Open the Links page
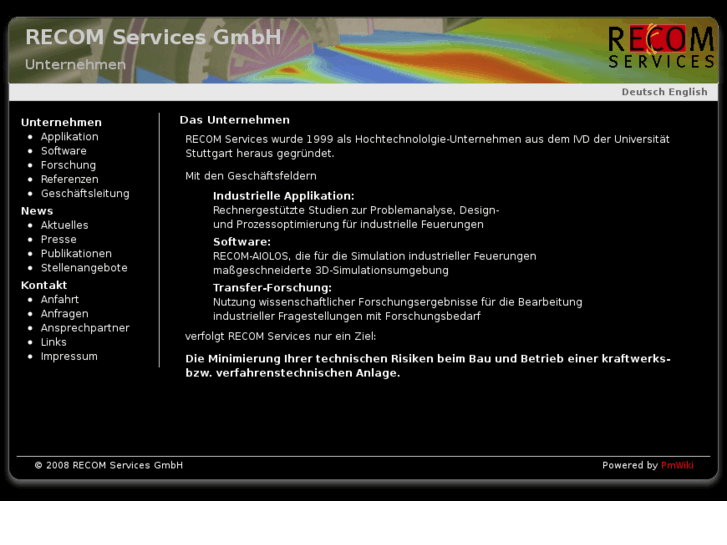The width and height of the screenshot is (727, 545). pos(53,342)
